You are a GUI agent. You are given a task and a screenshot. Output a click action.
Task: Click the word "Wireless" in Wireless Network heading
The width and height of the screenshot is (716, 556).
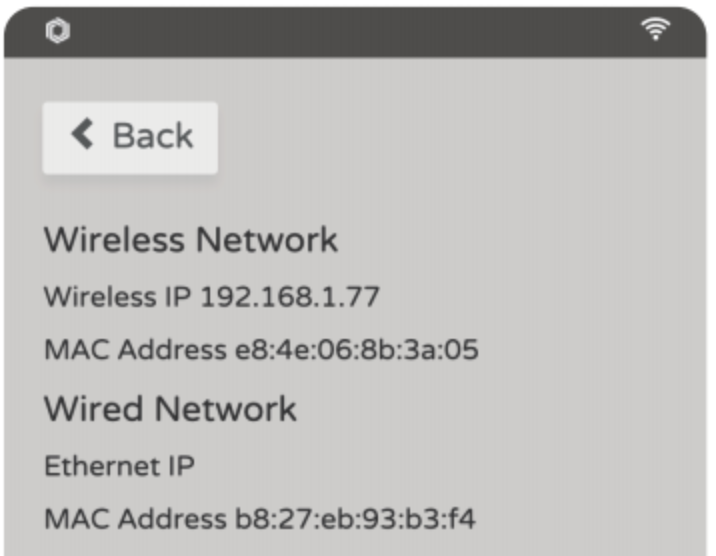[x=115, y=241]
